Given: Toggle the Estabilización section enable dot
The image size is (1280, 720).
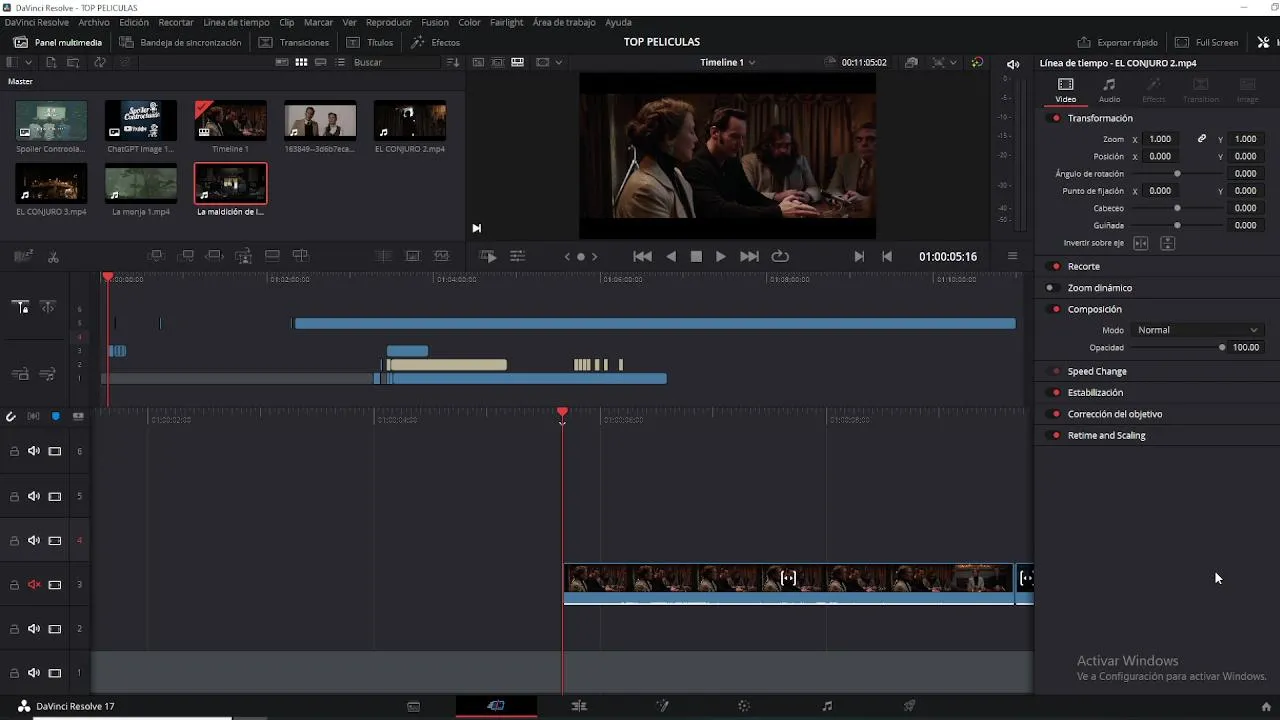Looking at the screenshot, I should click(1056, 393).
